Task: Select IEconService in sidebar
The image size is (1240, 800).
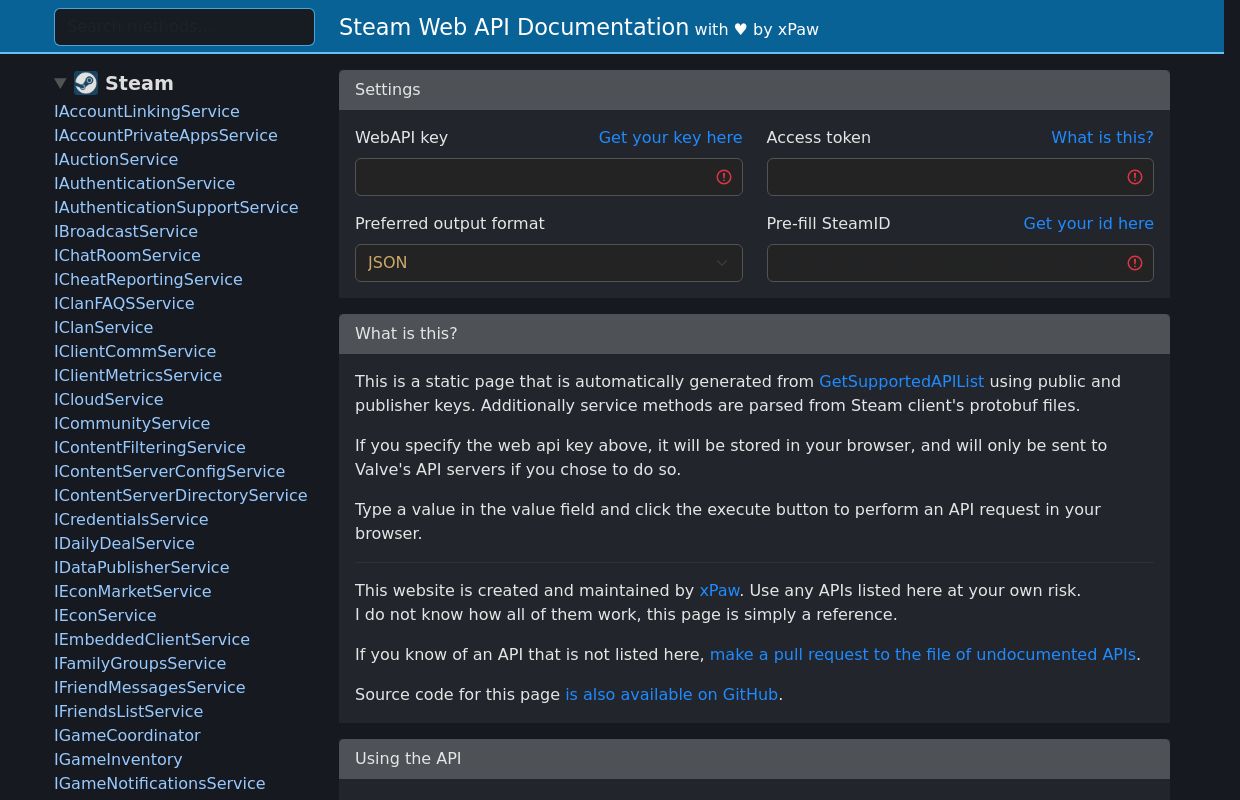Action: (x=105, y=615)
